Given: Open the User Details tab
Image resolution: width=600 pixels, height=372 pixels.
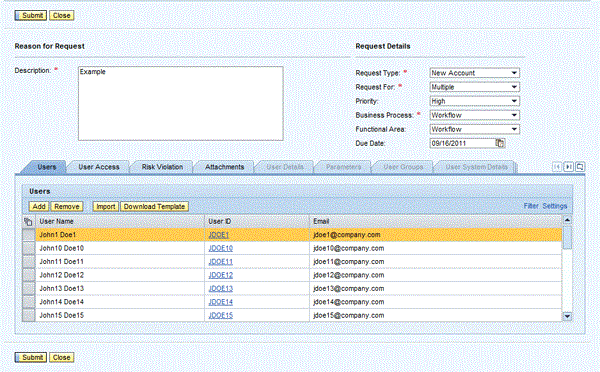Looking at the screenshot, I should (285, 167).
